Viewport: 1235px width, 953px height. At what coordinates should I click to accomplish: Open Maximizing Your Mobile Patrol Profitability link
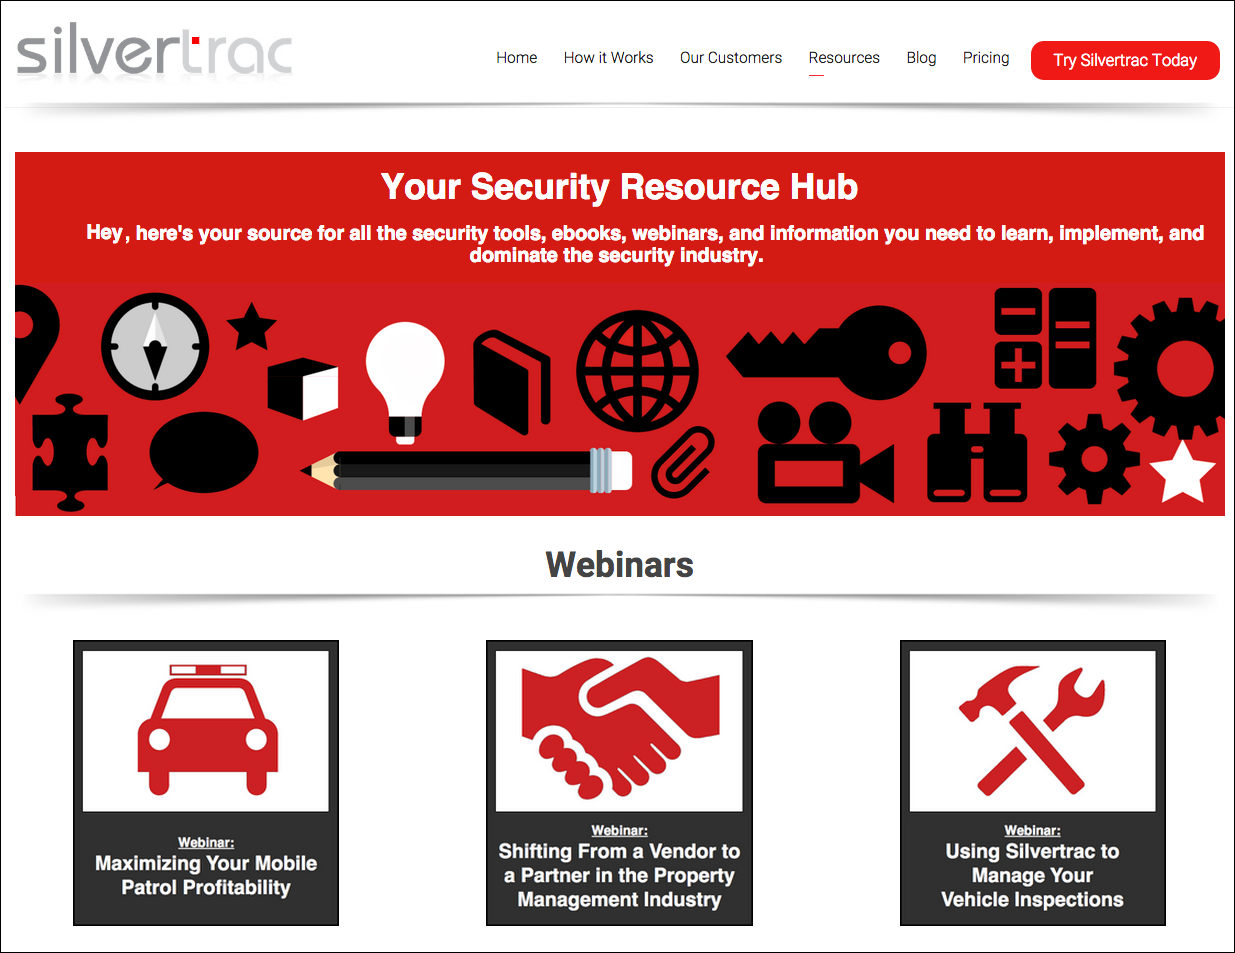coord(206,875)
